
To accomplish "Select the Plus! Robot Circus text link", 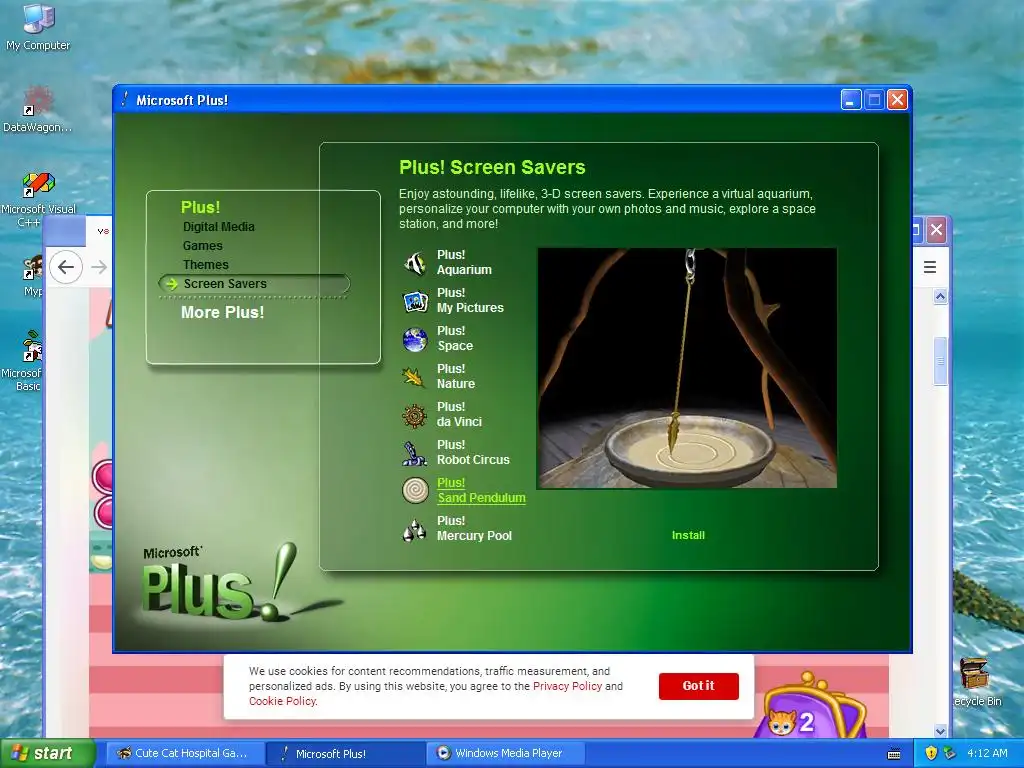I will coord(473,452).
